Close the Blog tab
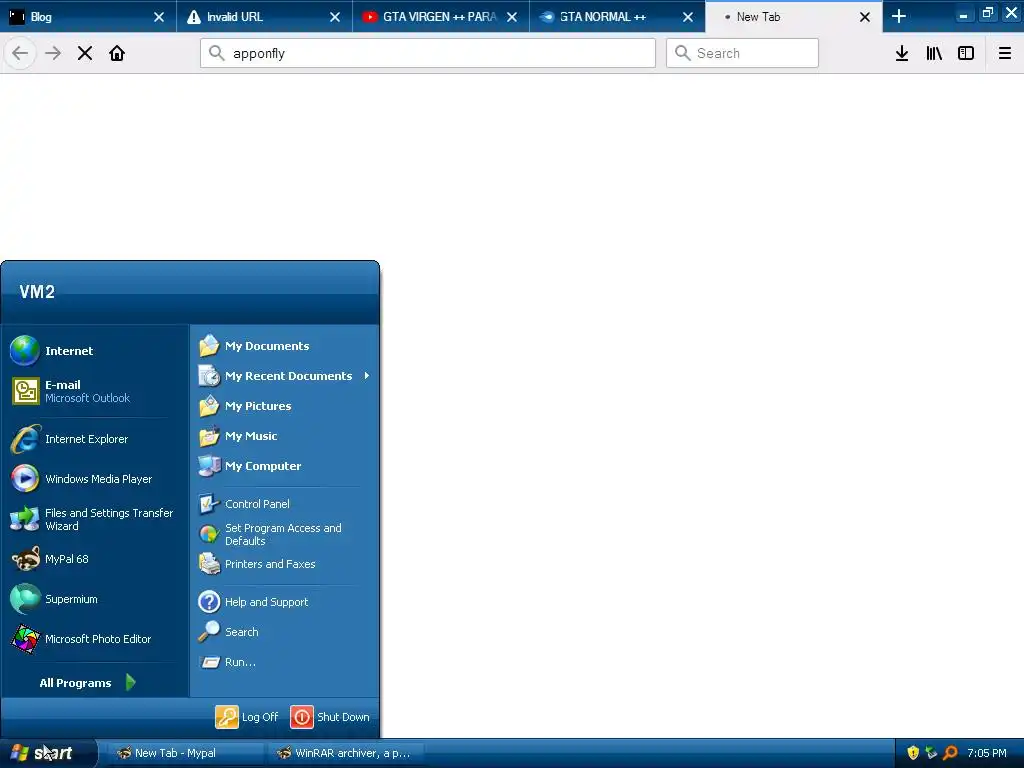 click(x=159, y=17)
